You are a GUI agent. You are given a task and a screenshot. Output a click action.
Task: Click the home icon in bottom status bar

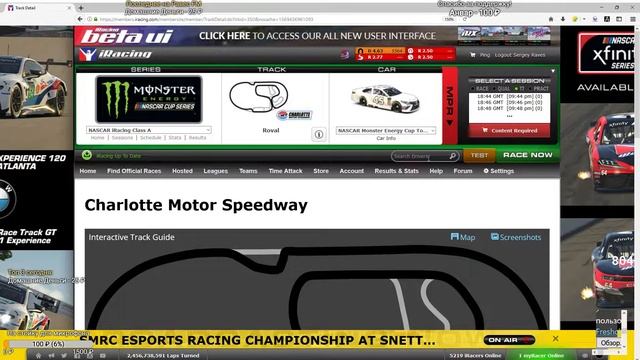pos(38,356)
